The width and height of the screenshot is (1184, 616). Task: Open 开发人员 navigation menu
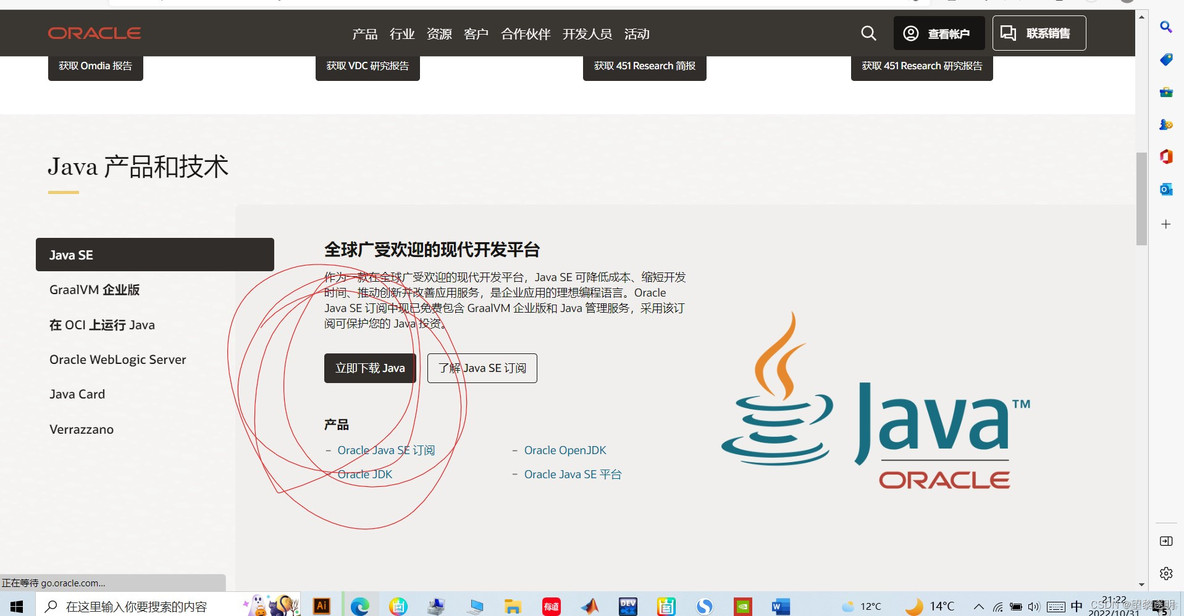coord(587,34)
